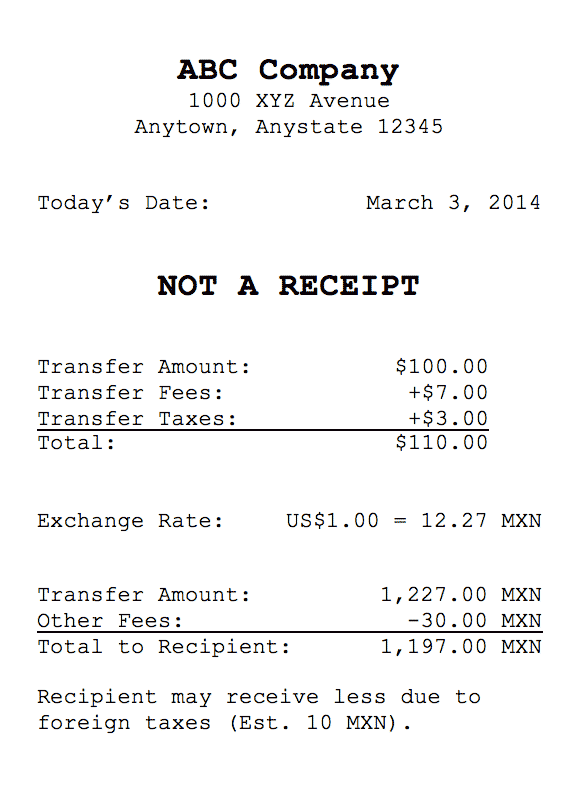Click the 1,197.00 MXN recipient total
Image resolution: width=576 pixels, height=789 pixels.
click(x=461, y=647)
